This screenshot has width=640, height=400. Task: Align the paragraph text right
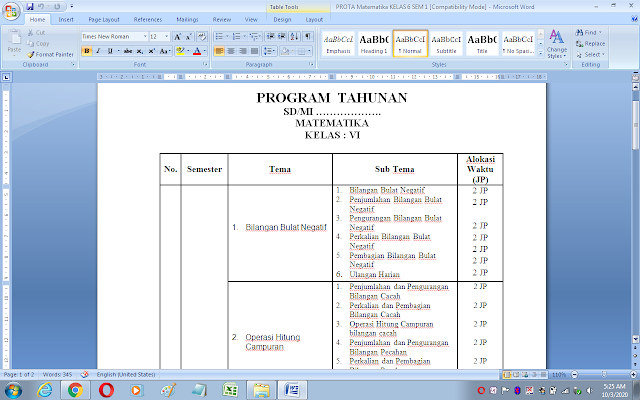[242, 51]
